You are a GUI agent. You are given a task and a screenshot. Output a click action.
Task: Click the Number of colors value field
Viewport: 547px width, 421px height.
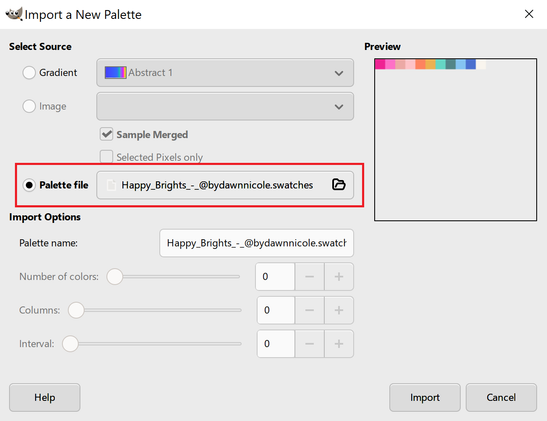click(x=275, y=277)
